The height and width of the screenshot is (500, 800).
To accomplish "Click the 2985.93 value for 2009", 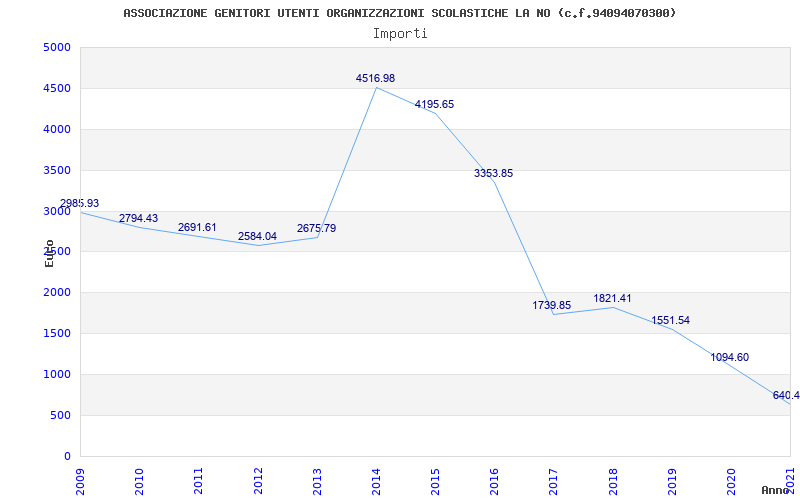I will 79,204.
